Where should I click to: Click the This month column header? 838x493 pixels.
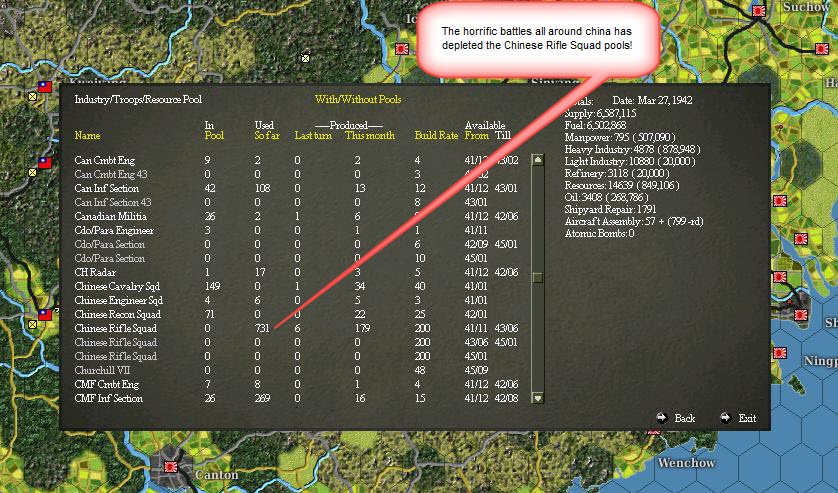370,136
